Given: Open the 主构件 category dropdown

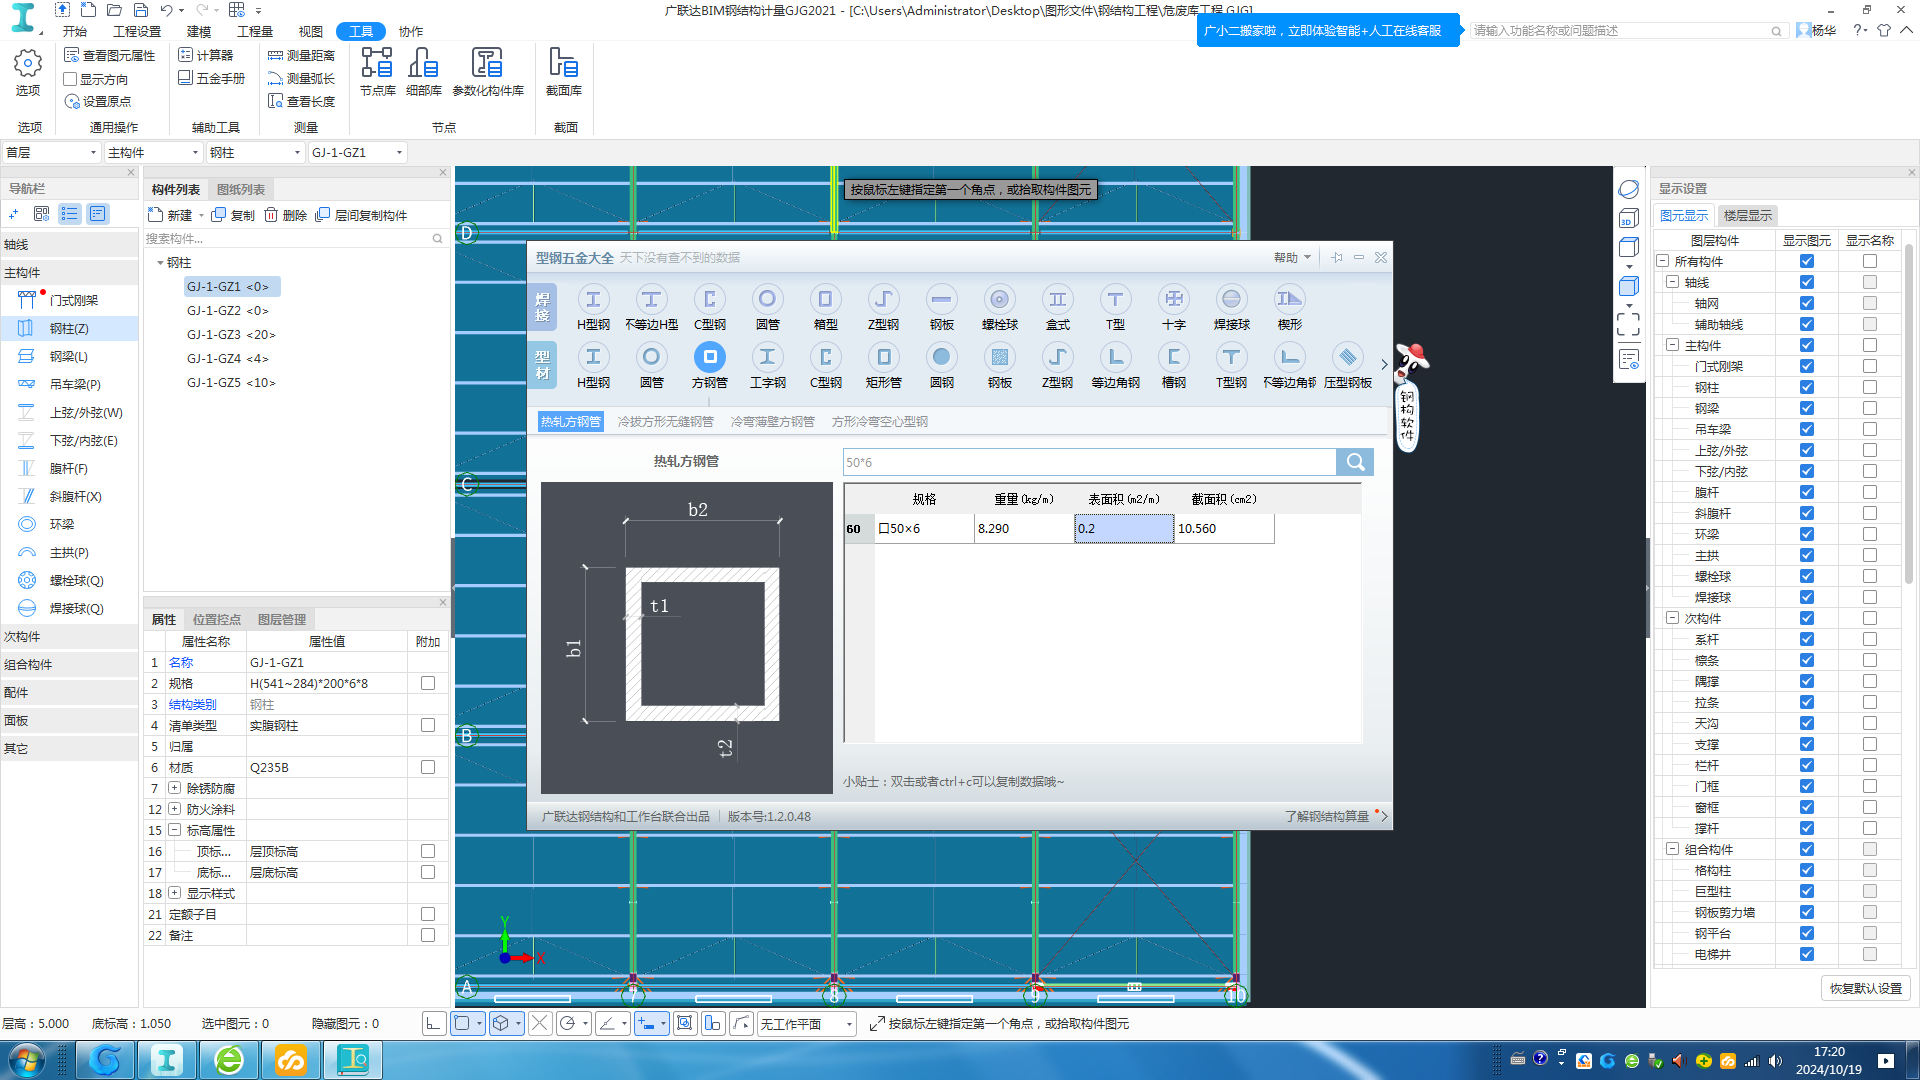Looking at the screenshot, I should (153, 152).
